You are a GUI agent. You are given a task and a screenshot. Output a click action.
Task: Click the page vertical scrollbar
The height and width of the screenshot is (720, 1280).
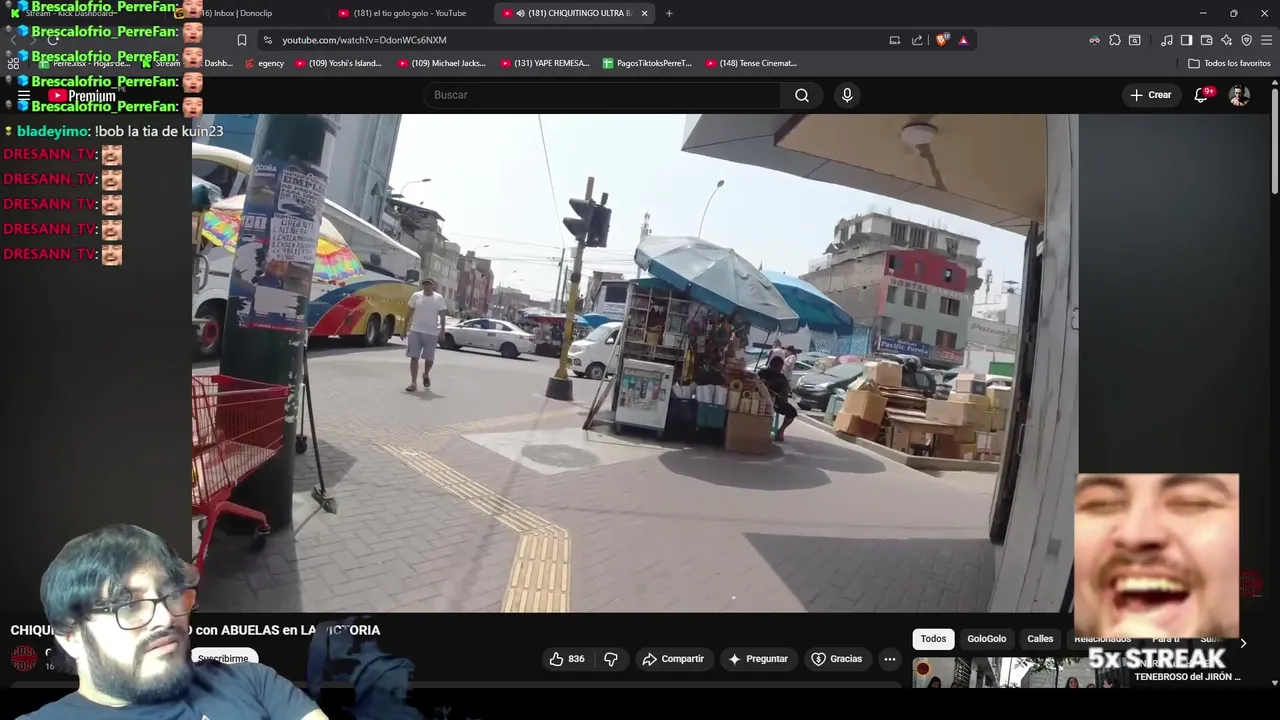(x=1274, y=140)
